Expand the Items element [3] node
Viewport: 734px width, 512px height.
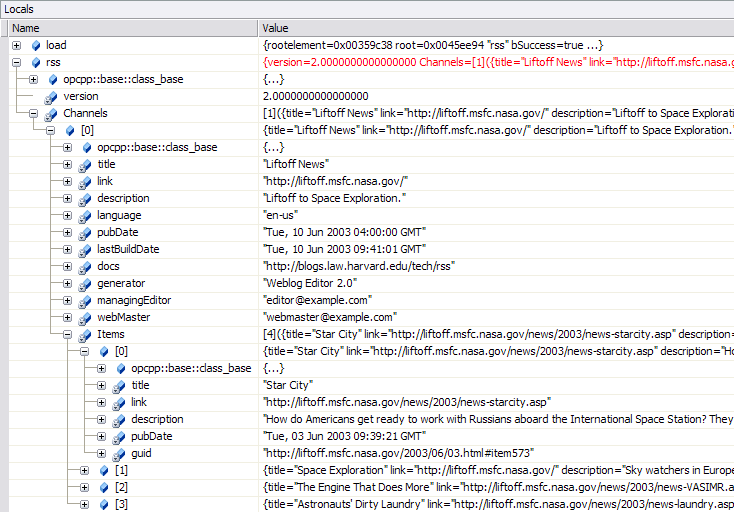click(85, 504)
